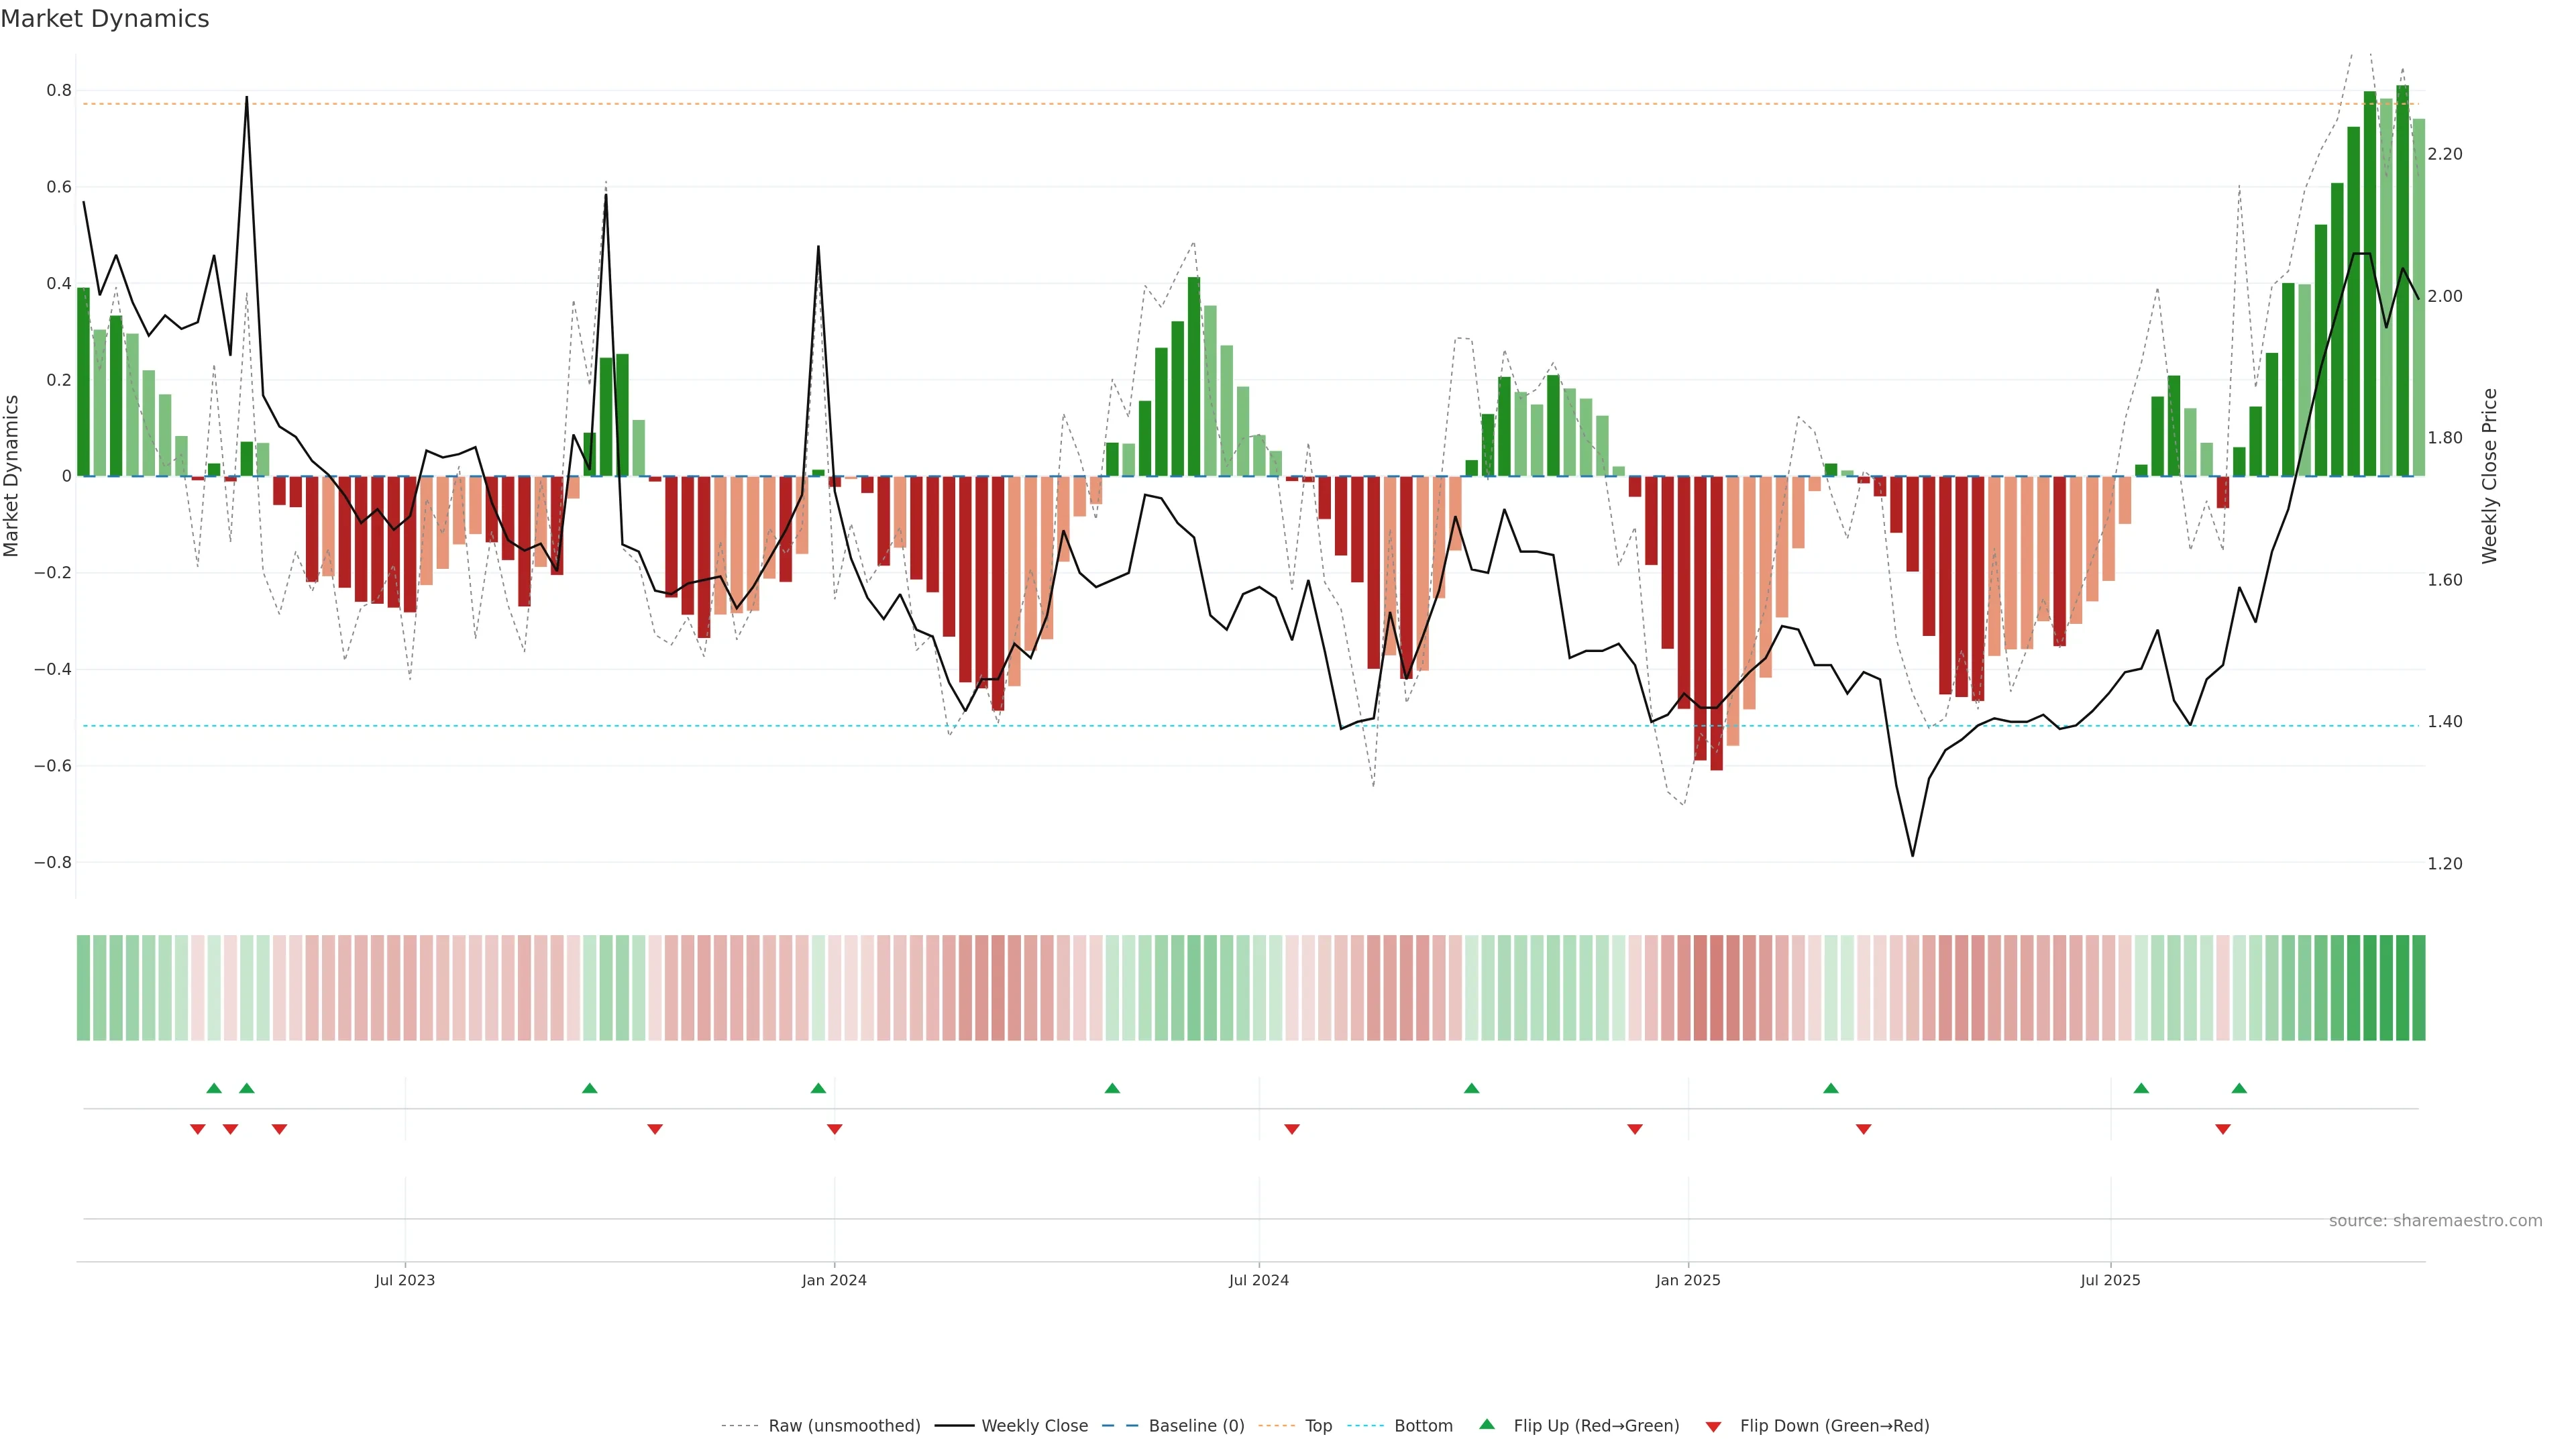Click the red Flip Down triangle in legend
Screen dimensions: 2576x1449
tap(1713, 1426)
